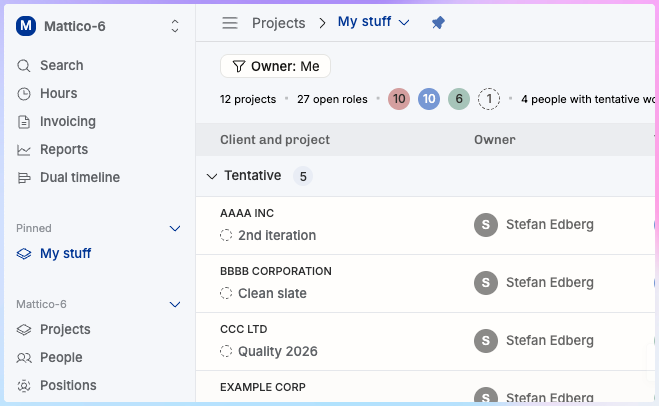
Task: Collapse the Tentative project group
Action: point(211,176)
